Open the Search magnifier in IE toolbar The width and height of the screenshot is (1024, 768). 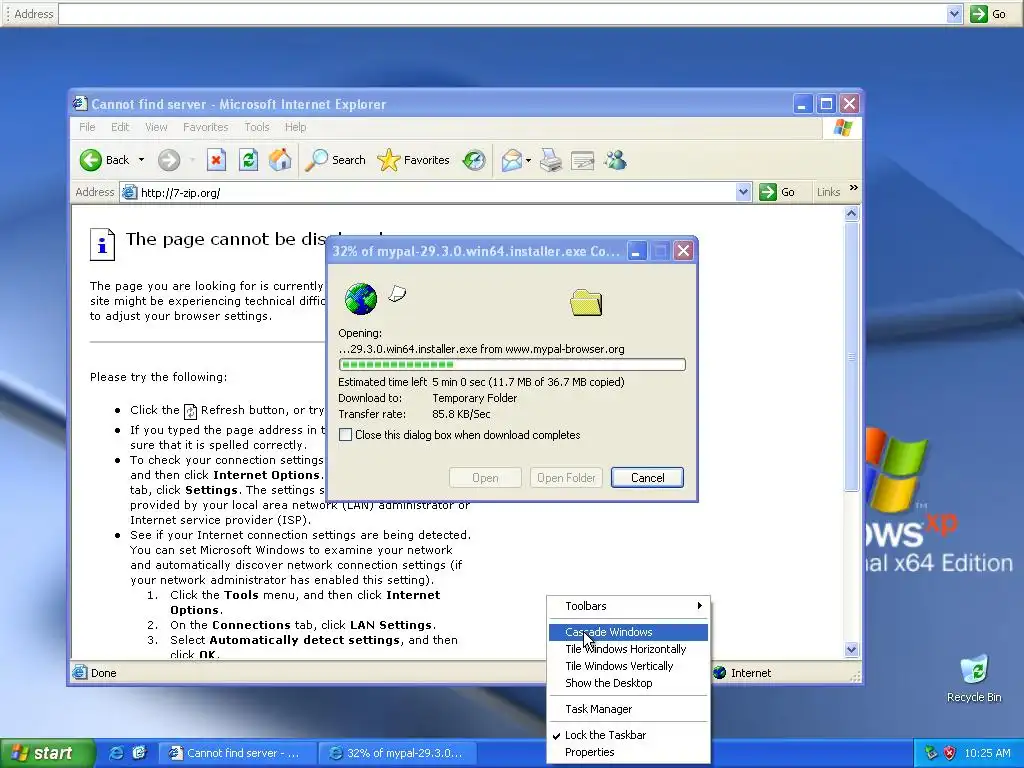(x=336, y=160)
